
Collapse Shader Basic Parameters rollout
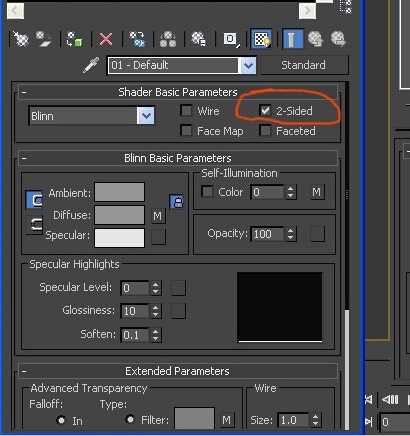[24, 92]
